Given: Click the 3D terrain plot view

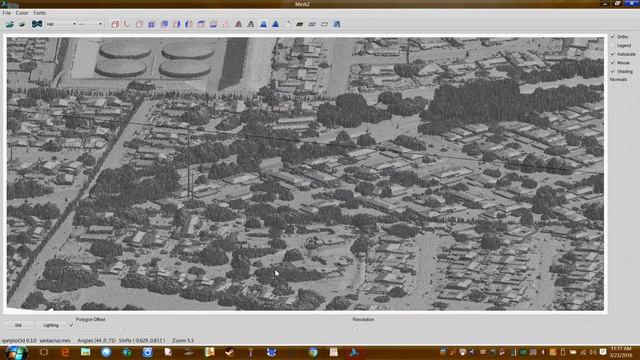Looking at the screenshot, I should coord(305,174).
